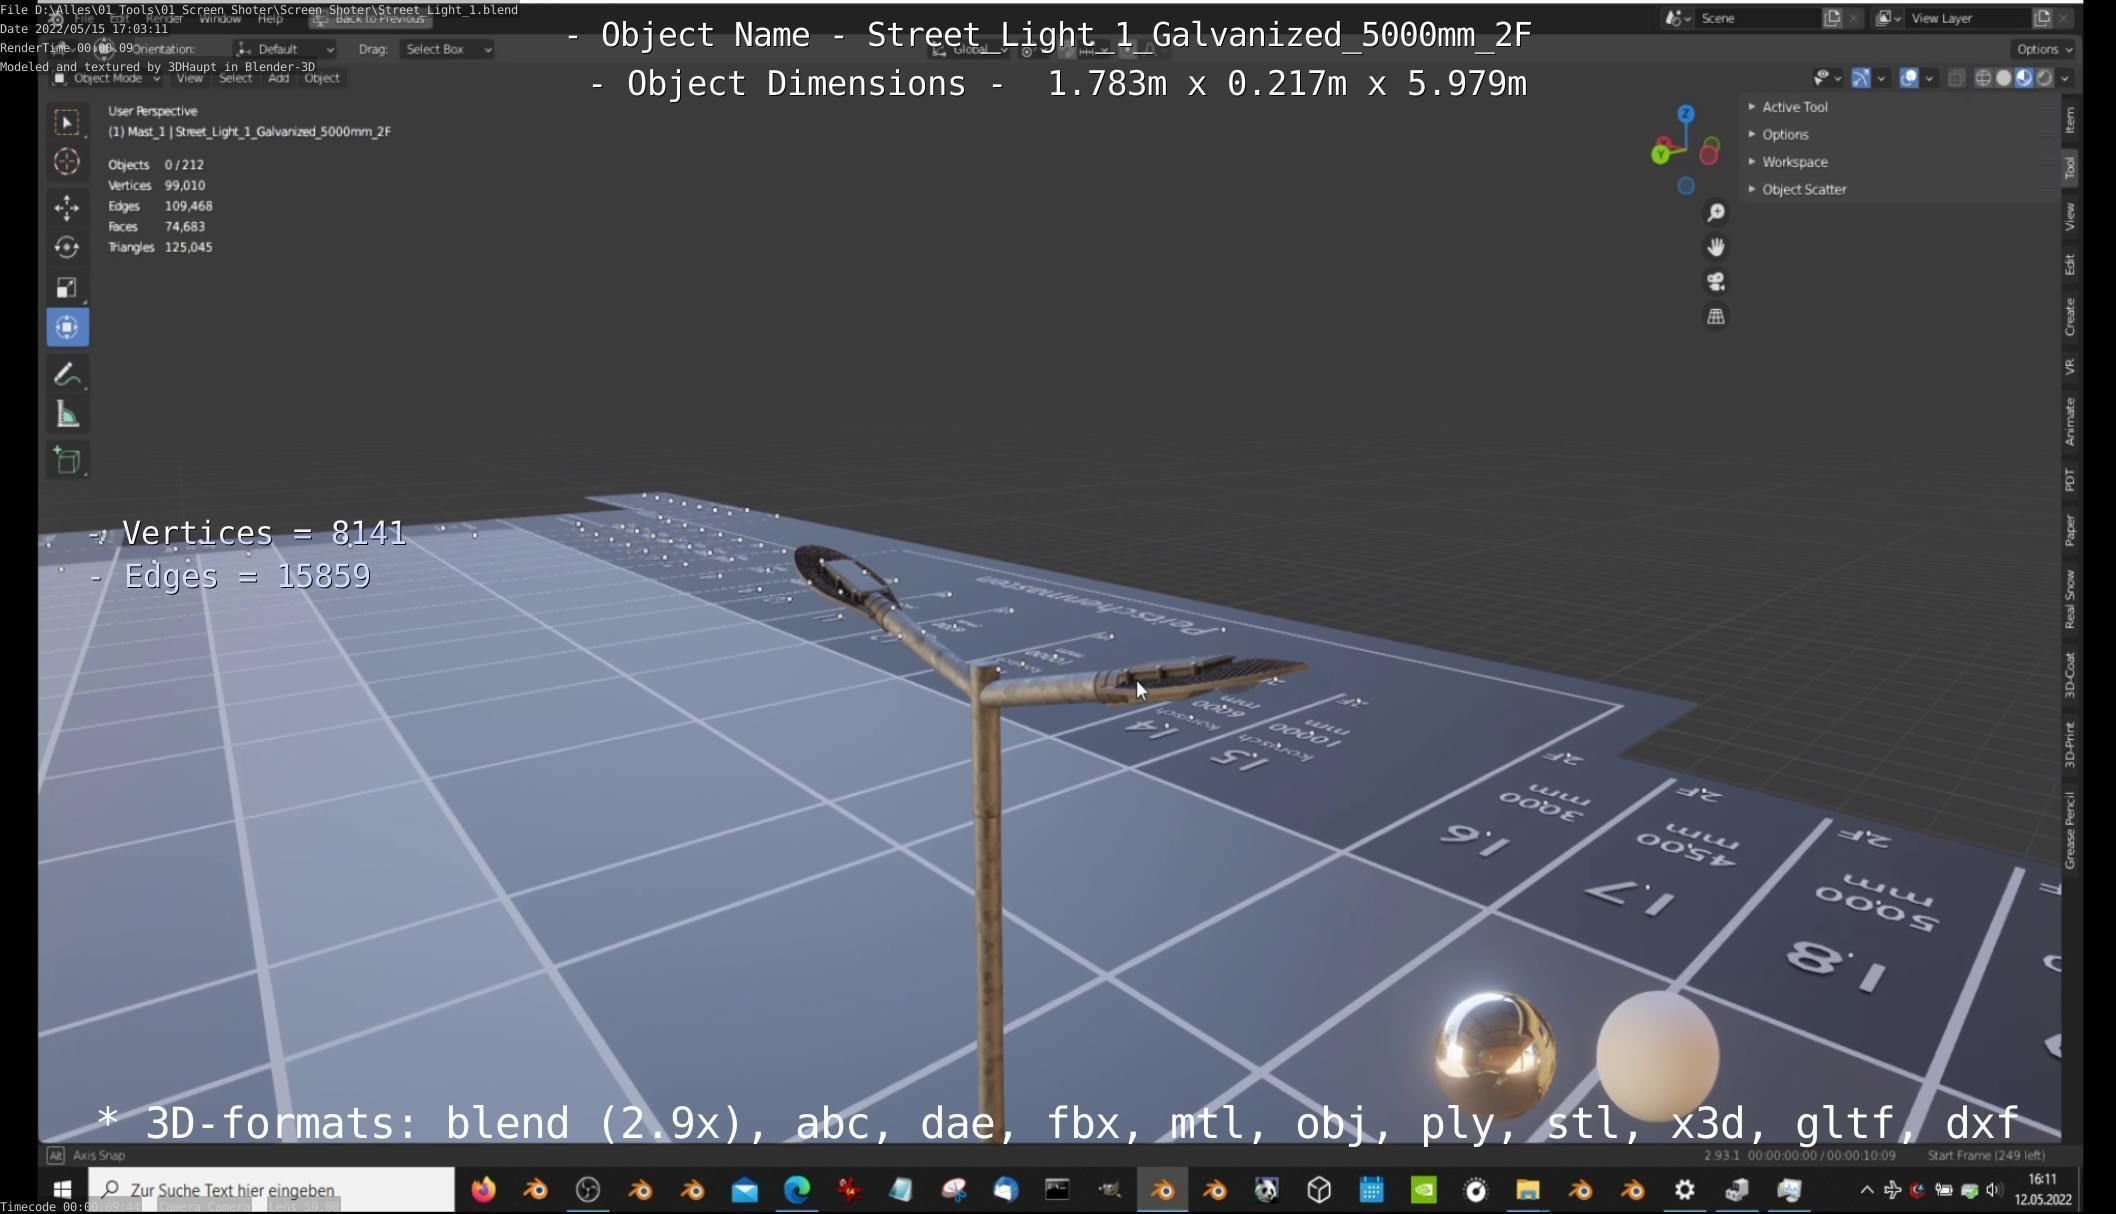The width and height of the screenshot is (2116, 1214).
Task: Open the viewport Add menu
Action: pyautogui.click(x=278, y=78)
